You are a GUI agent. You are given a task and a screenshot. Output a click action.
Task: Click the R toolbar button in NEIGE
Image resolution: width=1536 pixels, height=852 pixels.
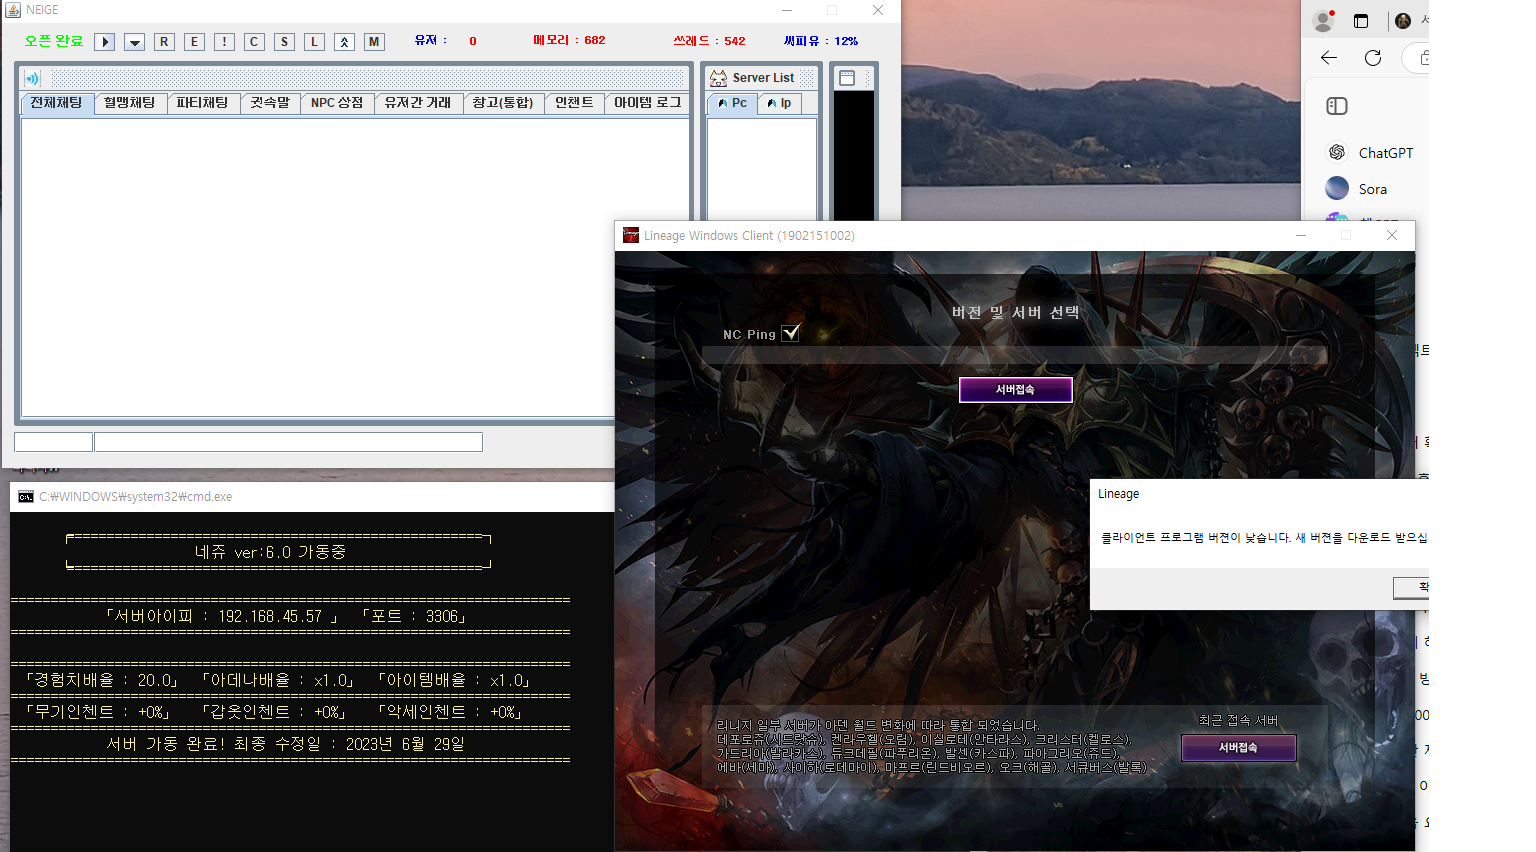pos(165,42)
